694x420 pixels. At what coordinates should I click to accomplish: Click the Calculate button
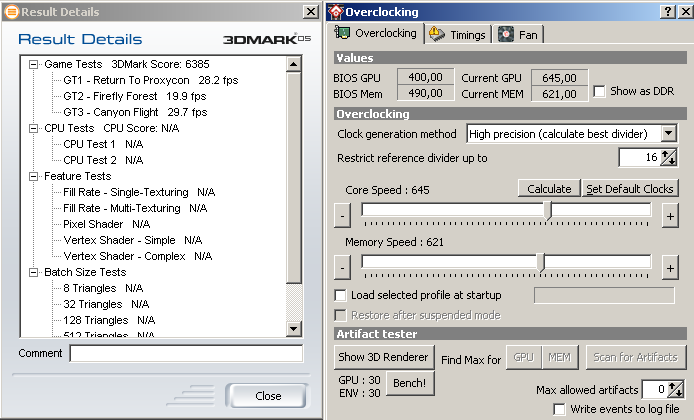(549, 189)
